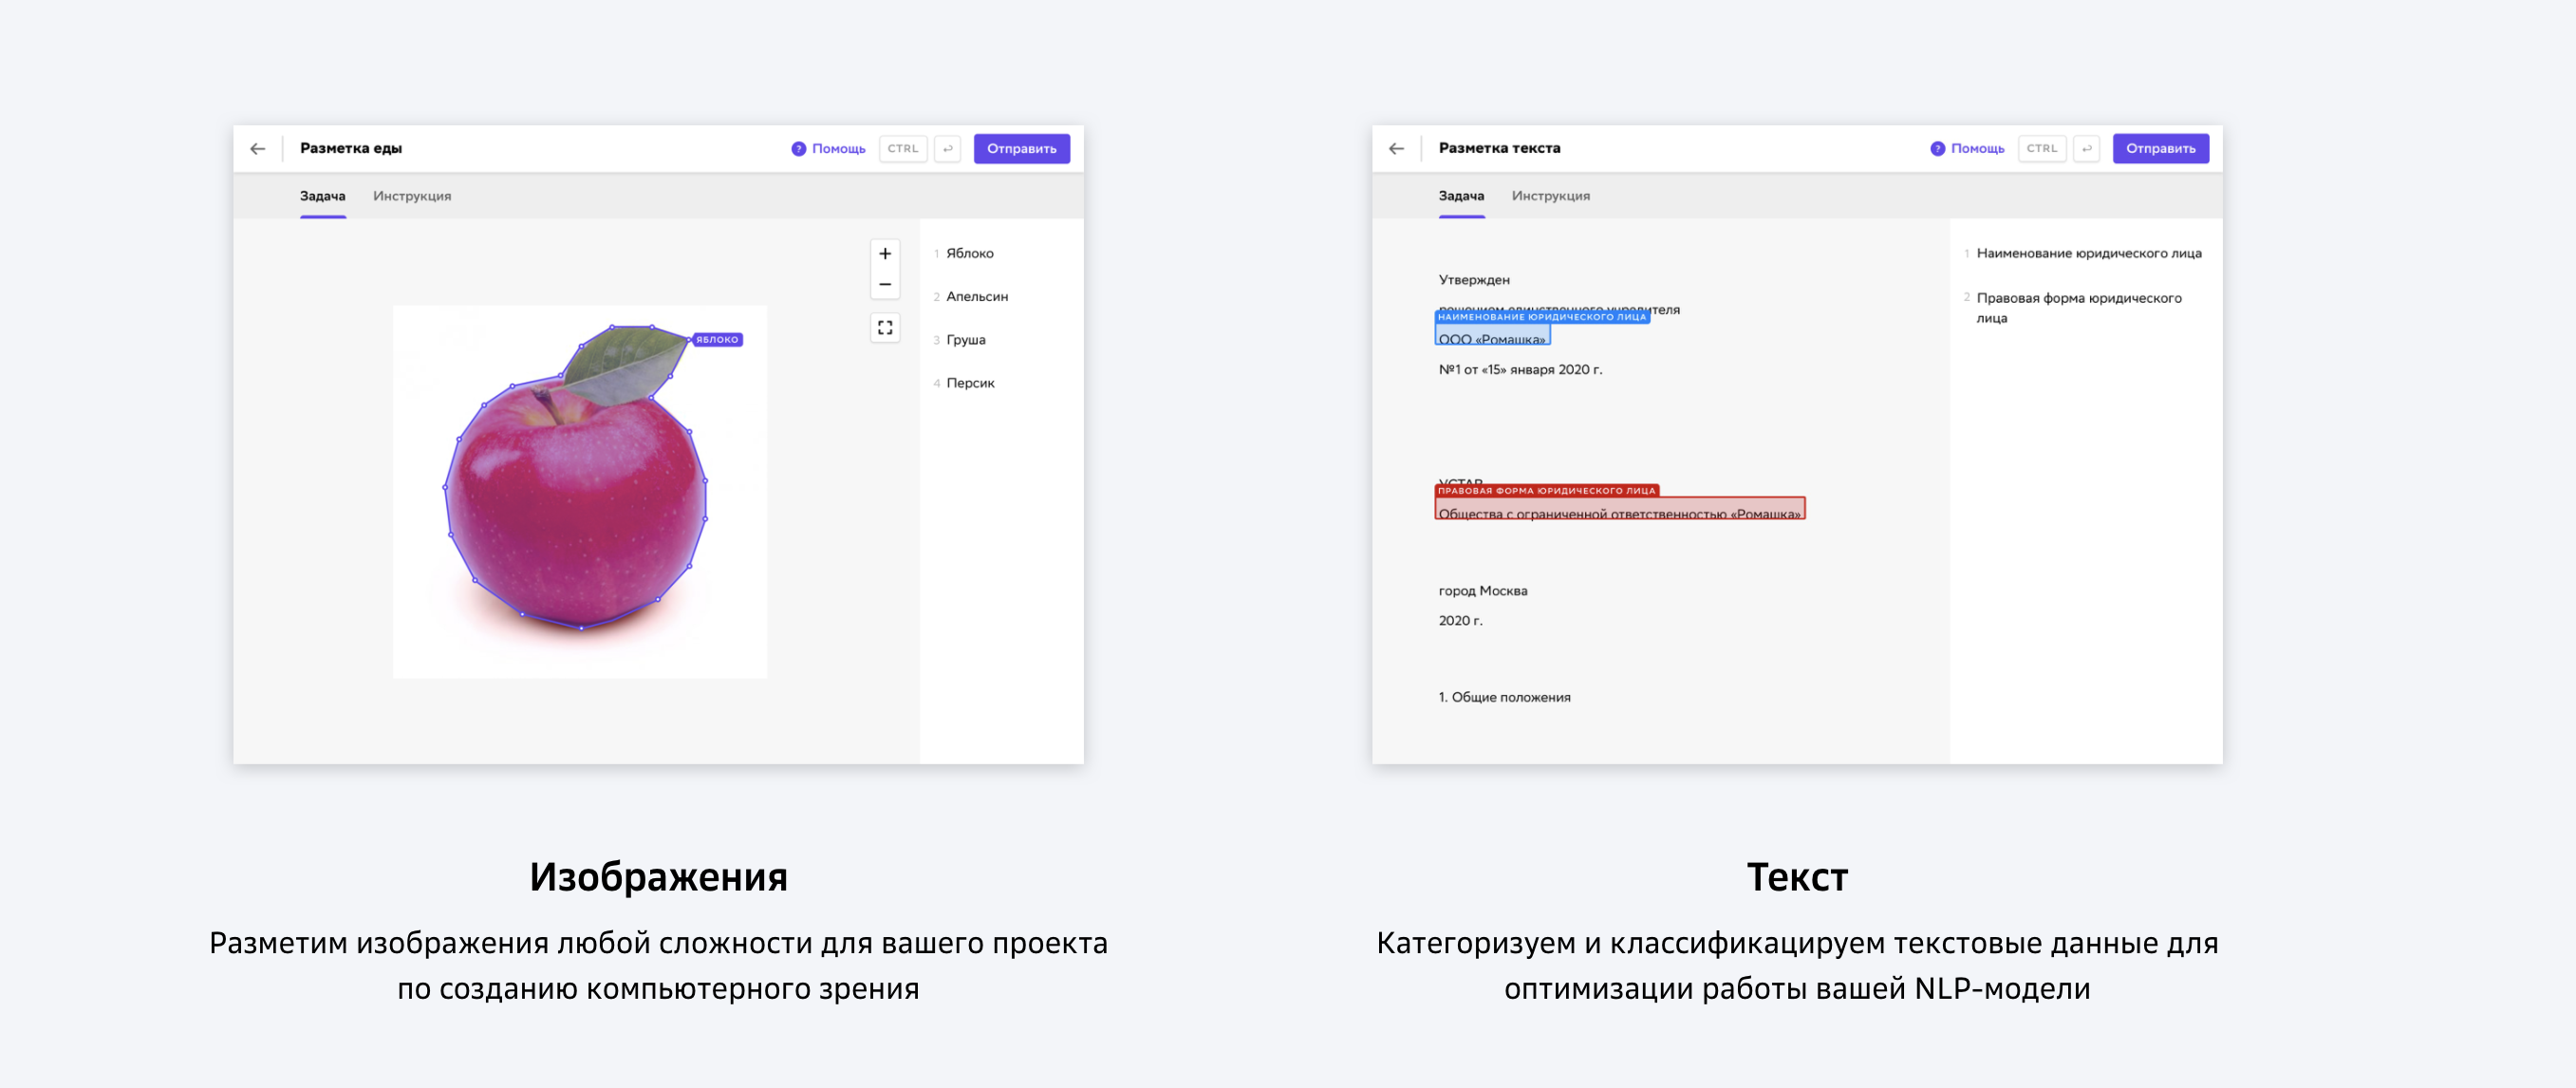Screen dimensions: 2576x1088
Task: Open Инструкция tab in food markup panel
Action: pos(411,196)
